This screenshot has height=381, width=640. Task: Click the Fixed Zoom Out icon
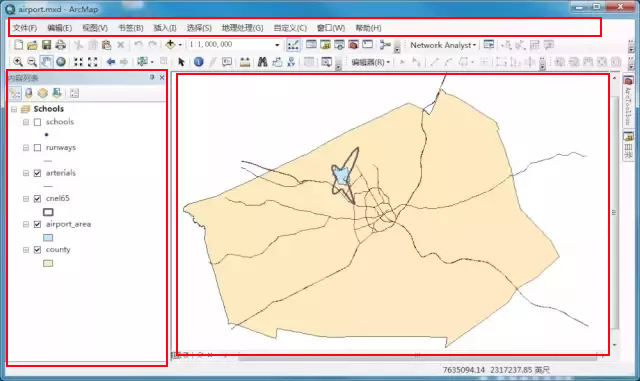(93, 62)
